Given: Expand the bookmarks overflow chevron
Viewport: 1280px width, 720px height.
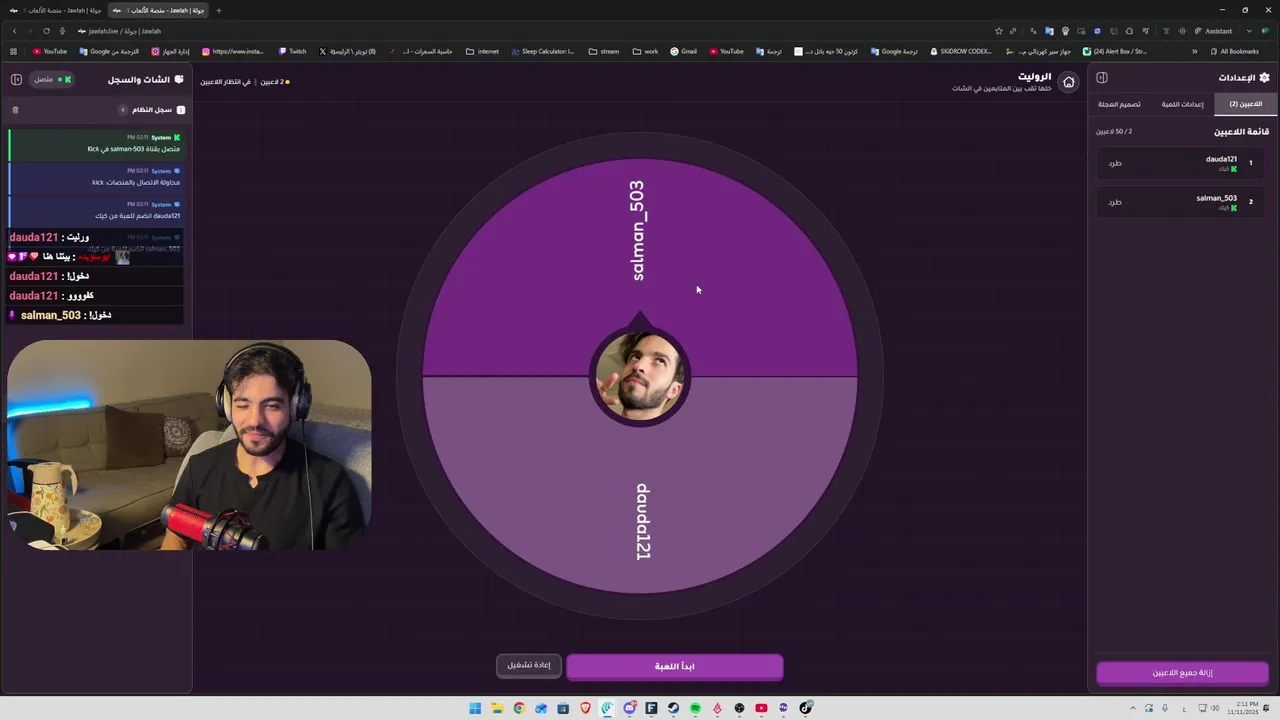Looking at the screenshot, I should 1194,51.
